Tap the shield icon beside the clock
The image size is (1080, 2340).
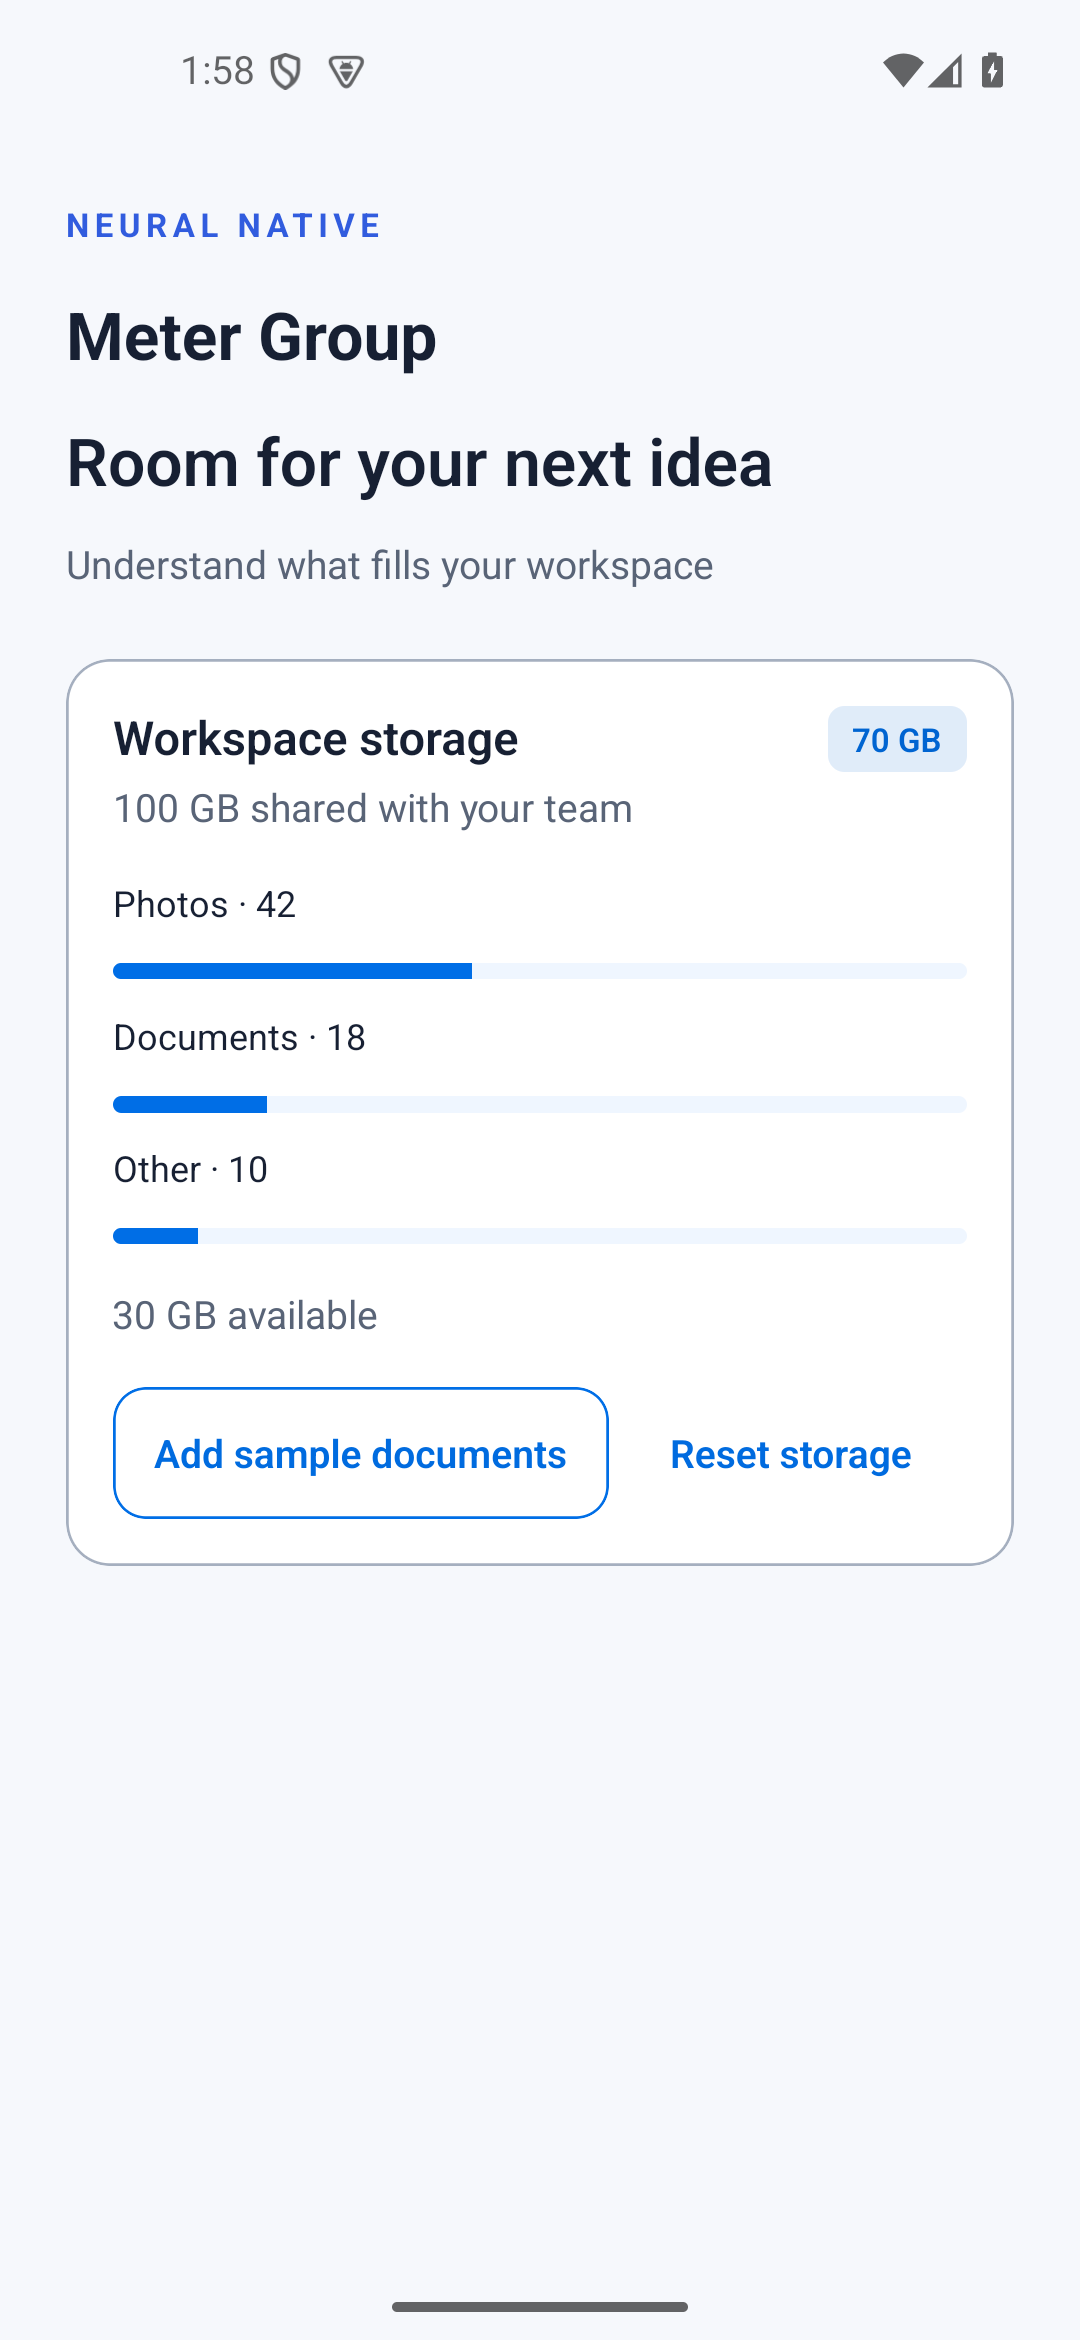[x=286, y=72]
